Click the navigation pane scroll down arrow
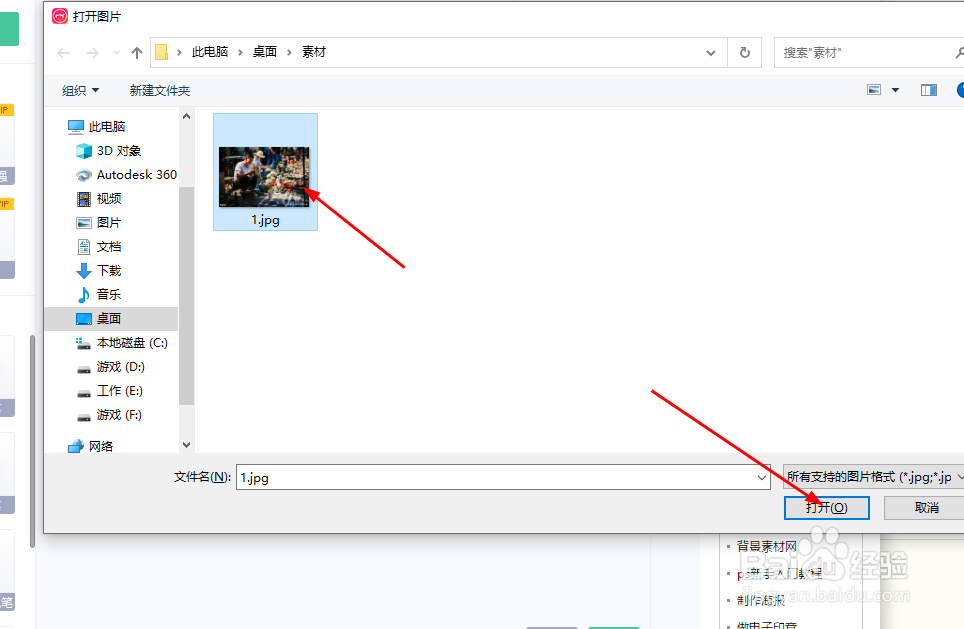The width and height of the screenshot is (964, 629). point(186,445)
